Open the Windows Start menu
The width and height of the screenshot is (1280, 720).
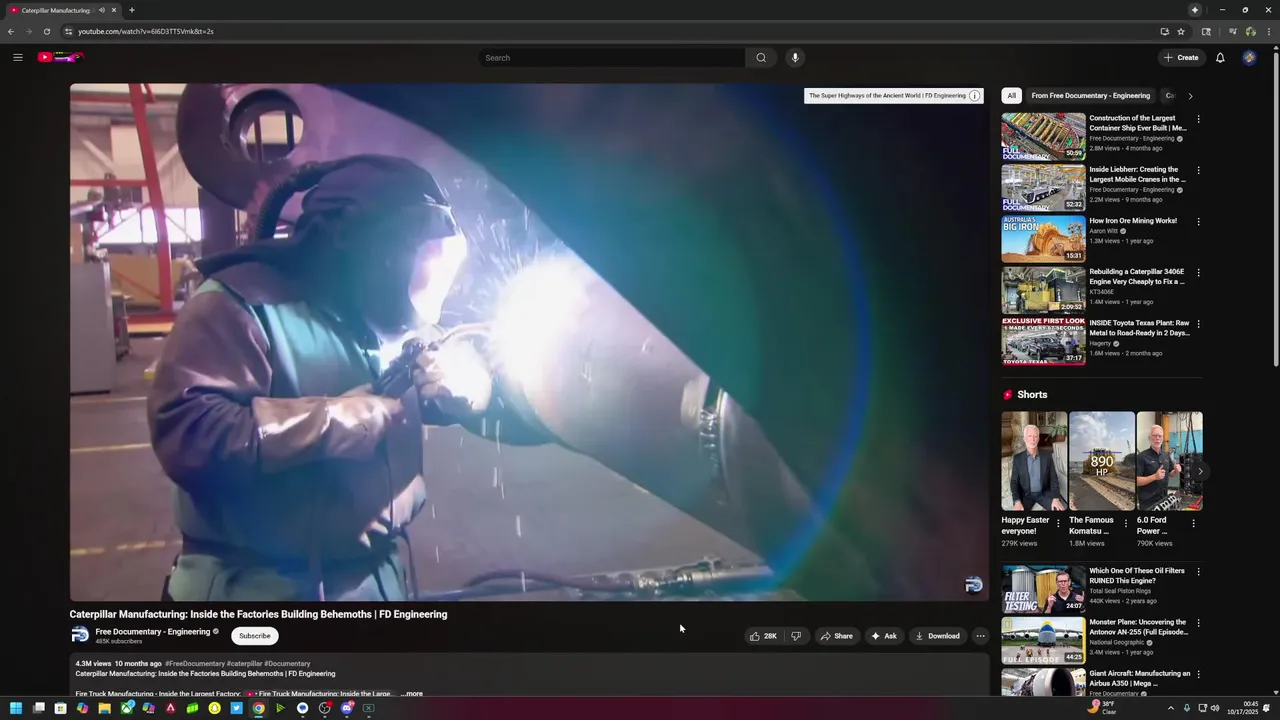coord(16,708)
